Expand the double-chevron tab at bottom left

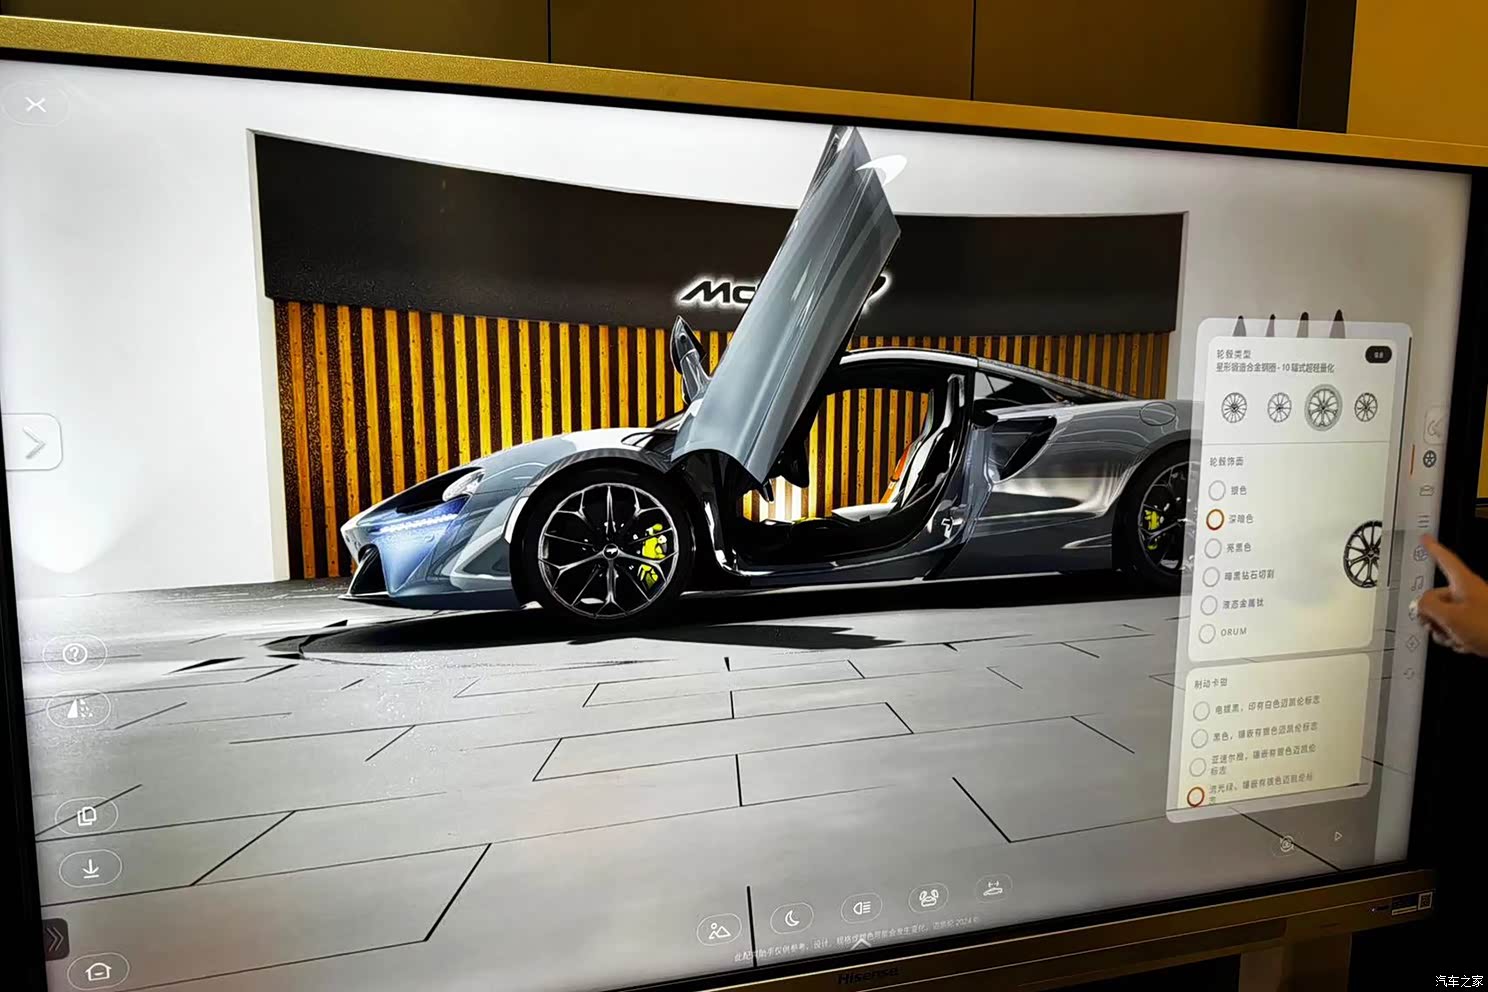[54, 938]
